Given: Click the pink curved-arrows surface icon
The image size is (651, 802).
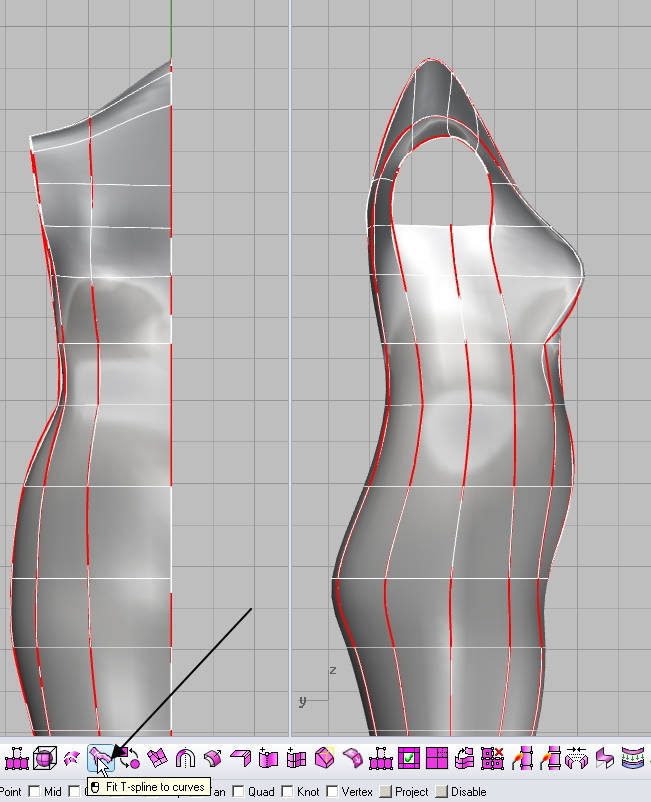Looking at the screenshot, I should click(72, 758).
